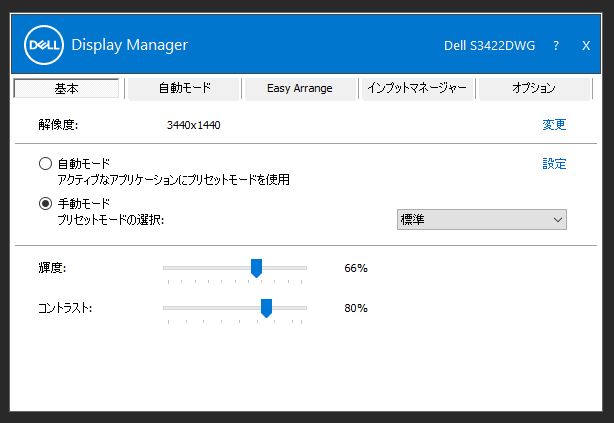The width and height of the screenshot is (614, 423).
Task: Open the インプットマネージャー tab
Action: pyautogui.click(x=417, y=88)
